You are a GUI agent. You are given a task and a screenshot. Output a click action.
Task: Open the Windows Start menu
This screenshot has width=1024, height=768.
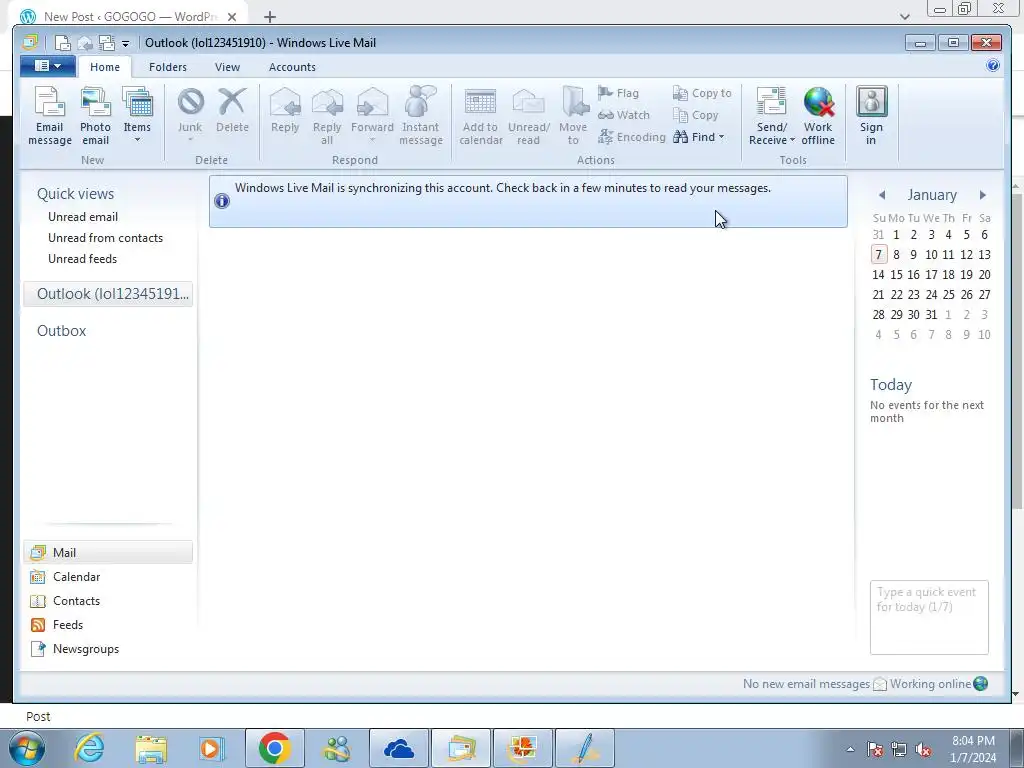pos(27,748)
